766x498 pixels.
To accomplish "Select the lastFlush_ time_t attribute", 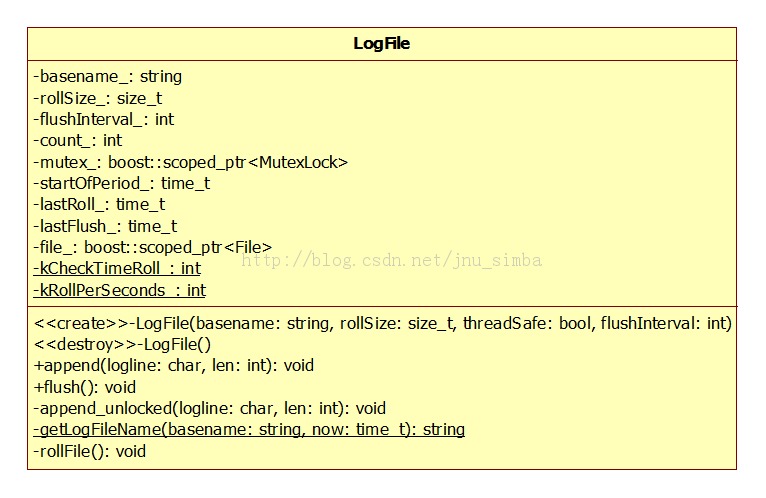I will click(x=104, y=227).
